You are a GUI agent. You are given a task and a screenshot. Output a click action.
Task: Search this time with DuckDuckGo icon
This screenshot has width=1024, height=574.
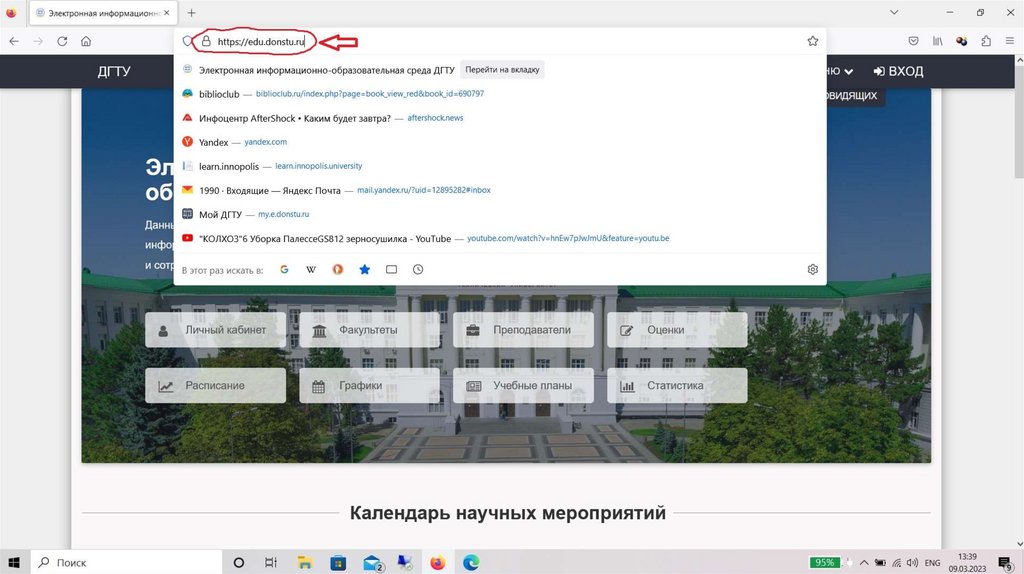pos(338,270)
